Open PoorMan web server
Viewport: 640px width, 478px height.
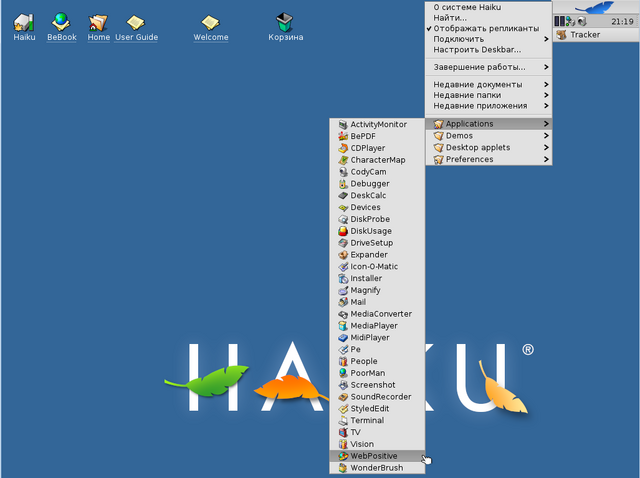point(377,373)
